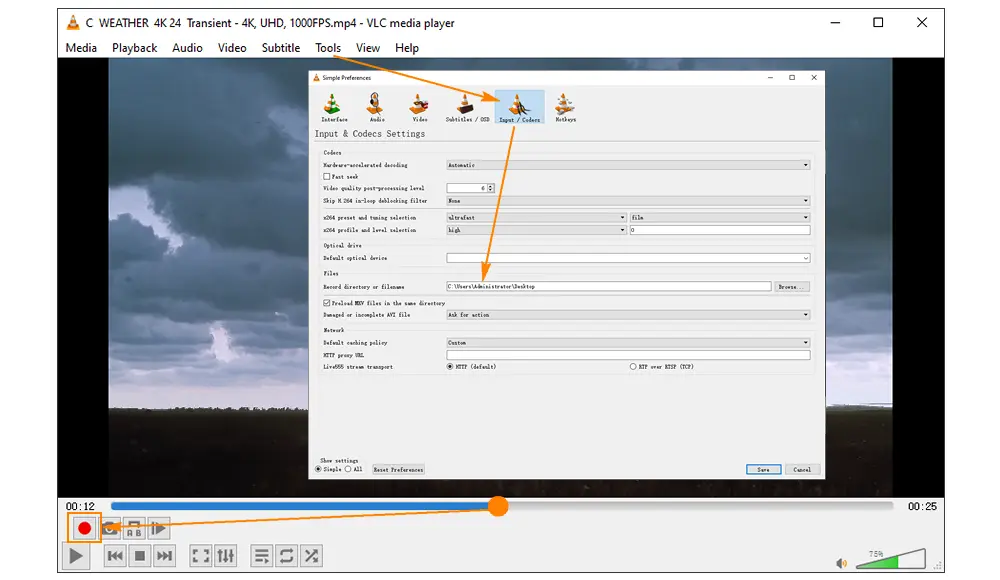
Task: Enable the Fast seek checkbox
Action: pos(327,177)
